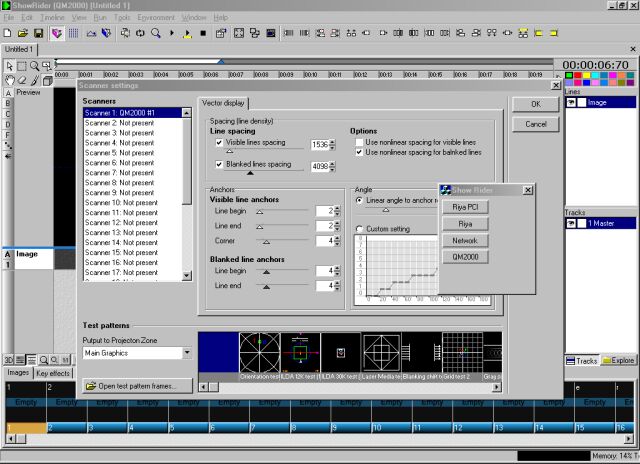Uncheck Visible lines spacing checkbox
Image resolution: width=640 pixels, height=464 pixels.
tap(219, 143)
